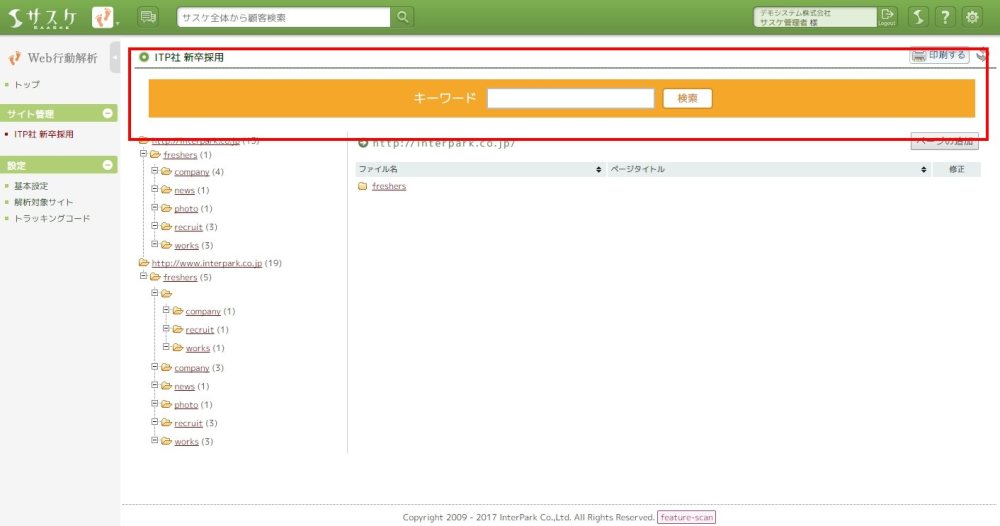Select 基本設定 in sidebar menu
Image resolution: width=1000 pixels, height=526 pixels.
coord(31,186)
